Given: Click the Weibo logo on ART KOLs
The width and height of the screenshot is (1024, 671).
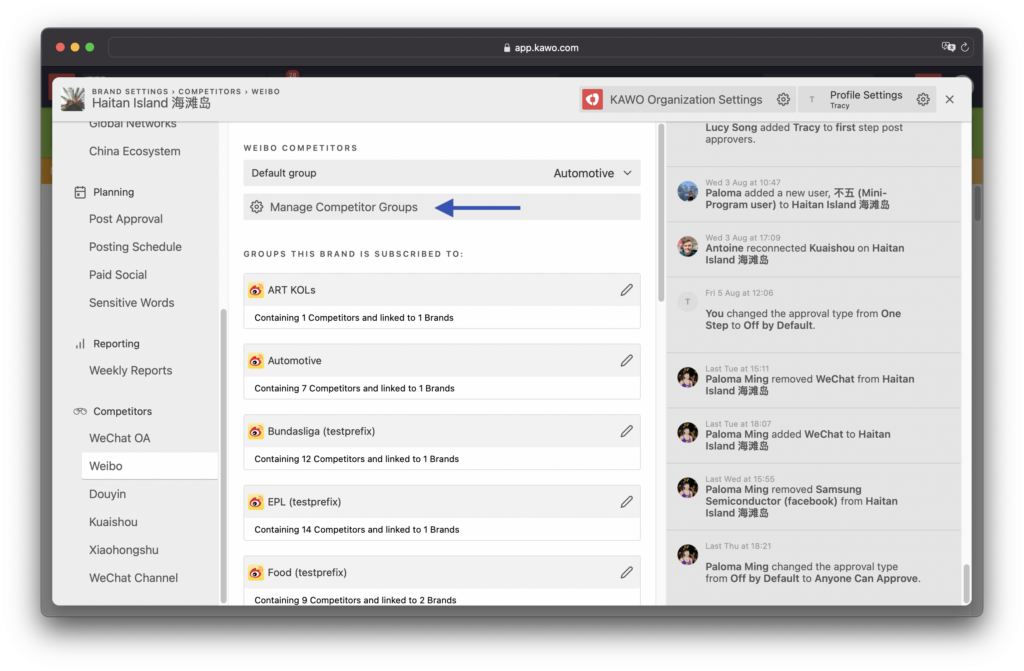Looking at the screenshot, I should 256,290.
